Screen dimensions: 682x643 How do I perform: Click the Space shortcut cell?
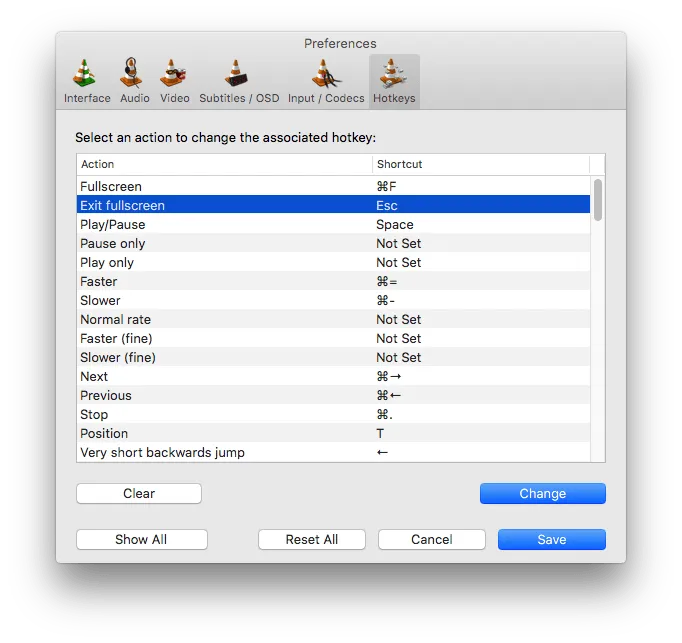(394, 224)
